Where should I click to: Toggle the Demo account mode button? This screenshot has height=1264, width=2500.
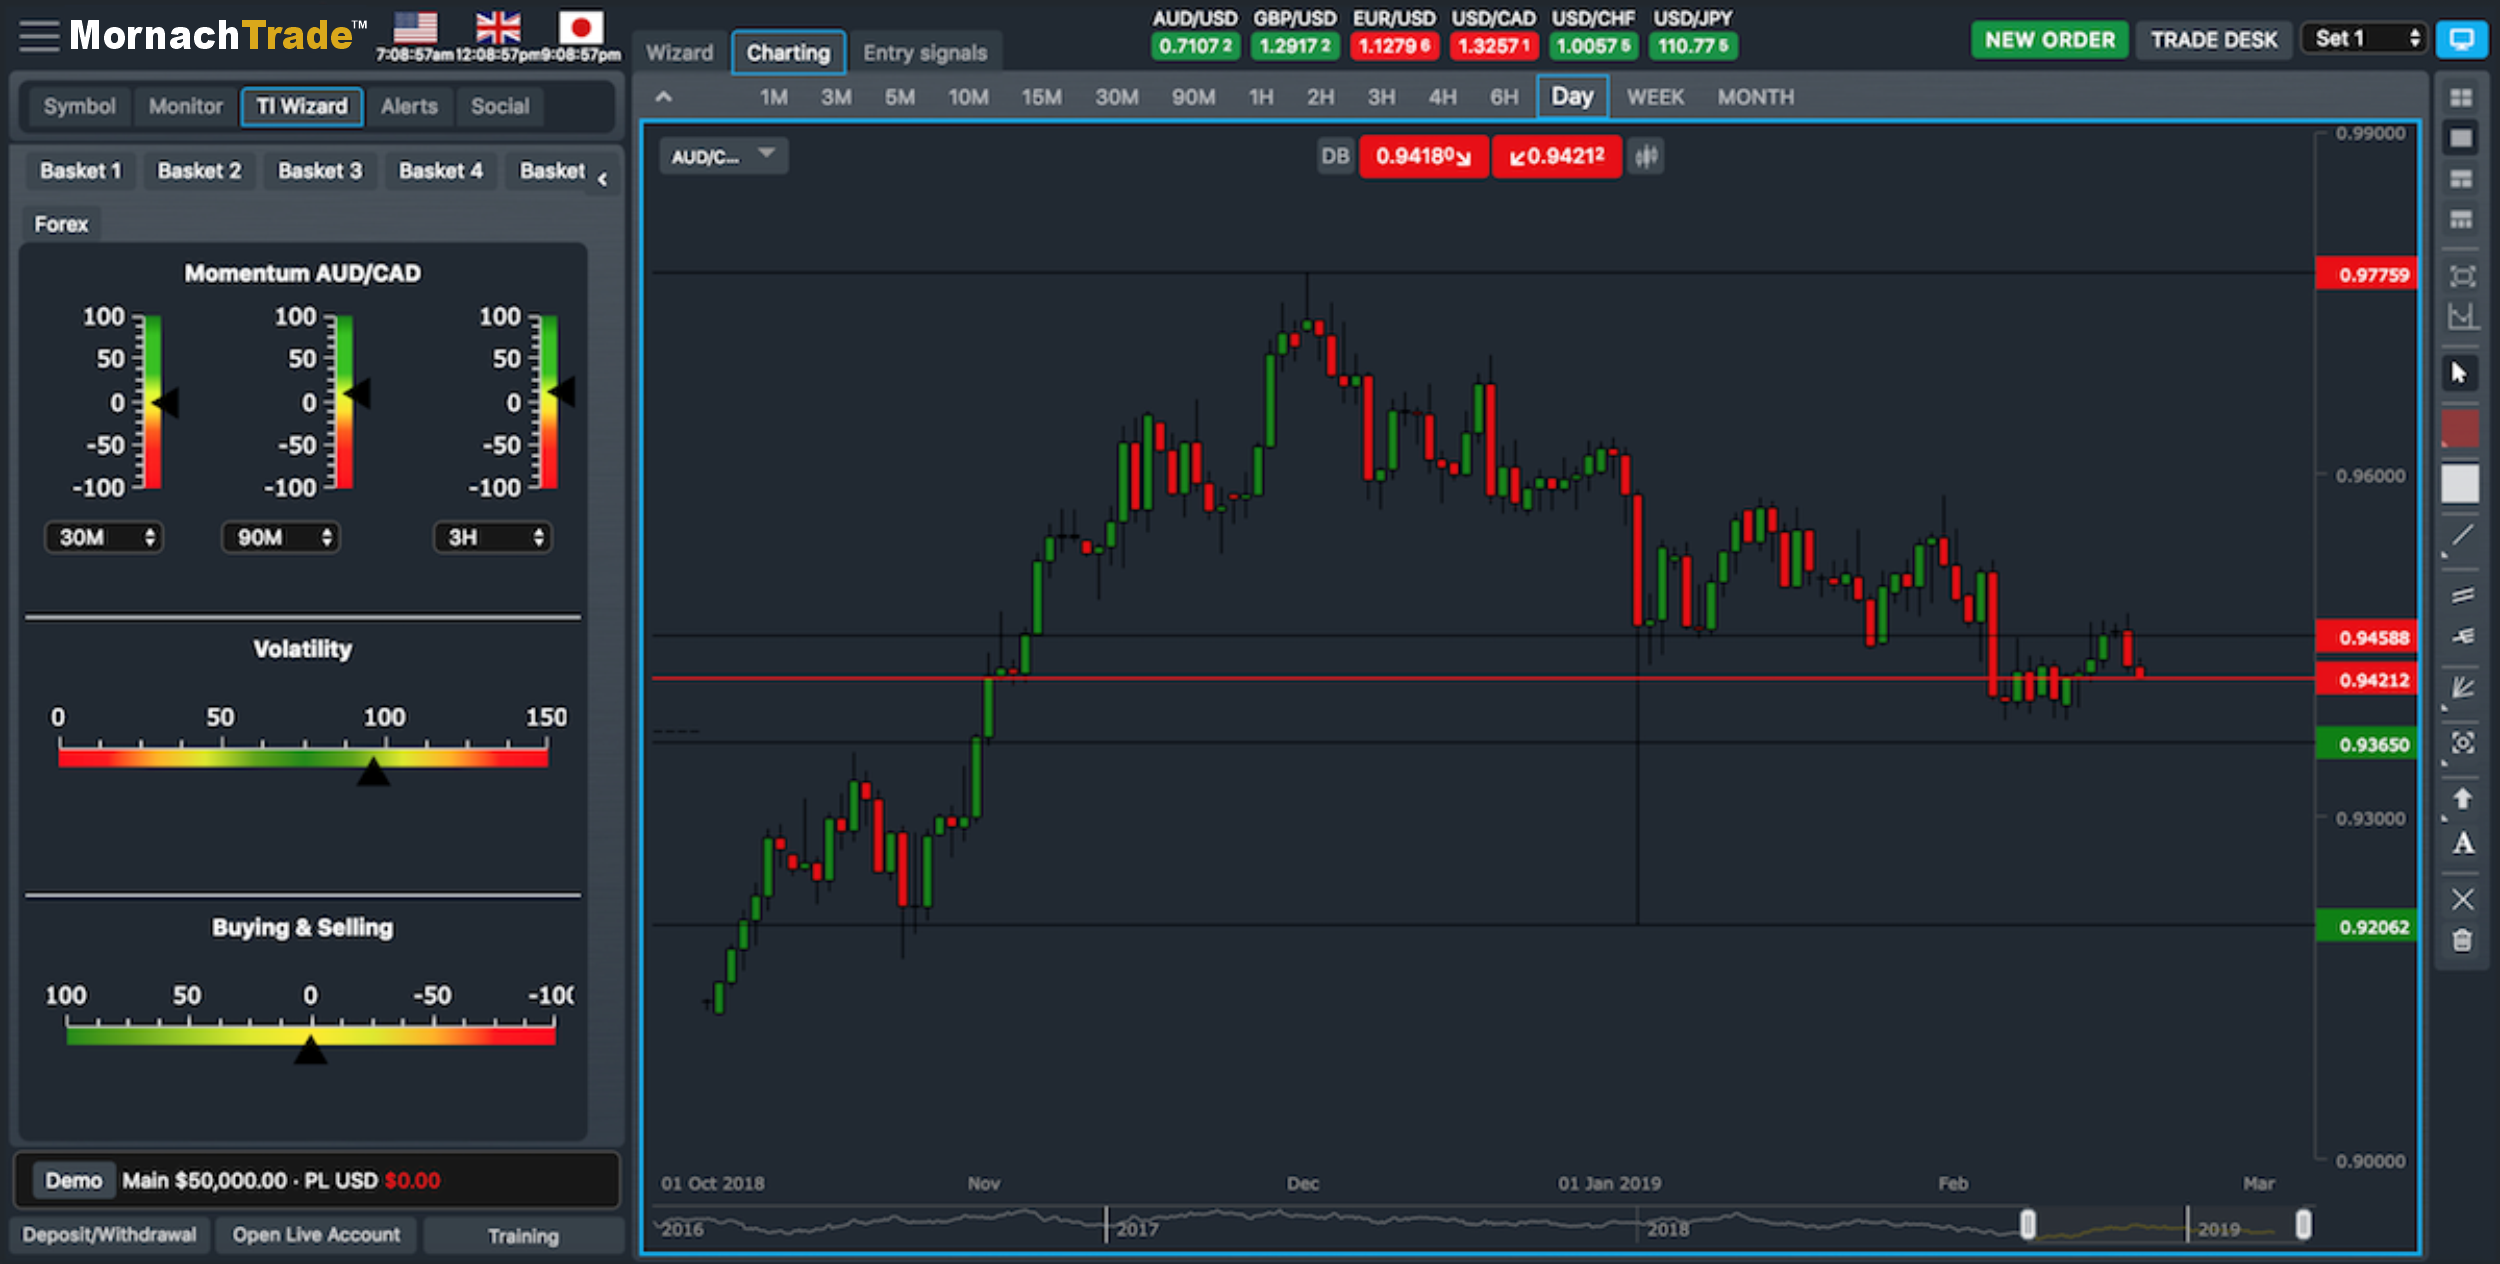click(73, 1181)
